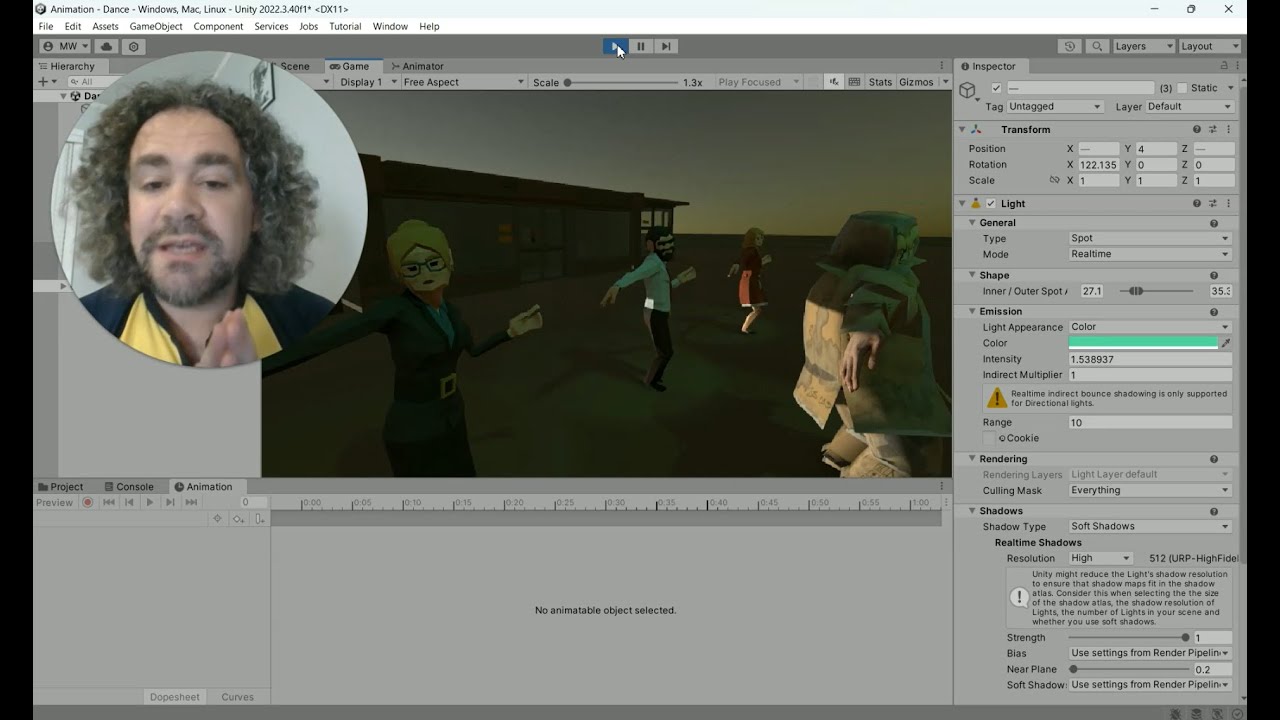Toggle the Cookie checkbox
Image resolution: width=1280 pixels, height=720 pixels.
(x=989, y=438)
